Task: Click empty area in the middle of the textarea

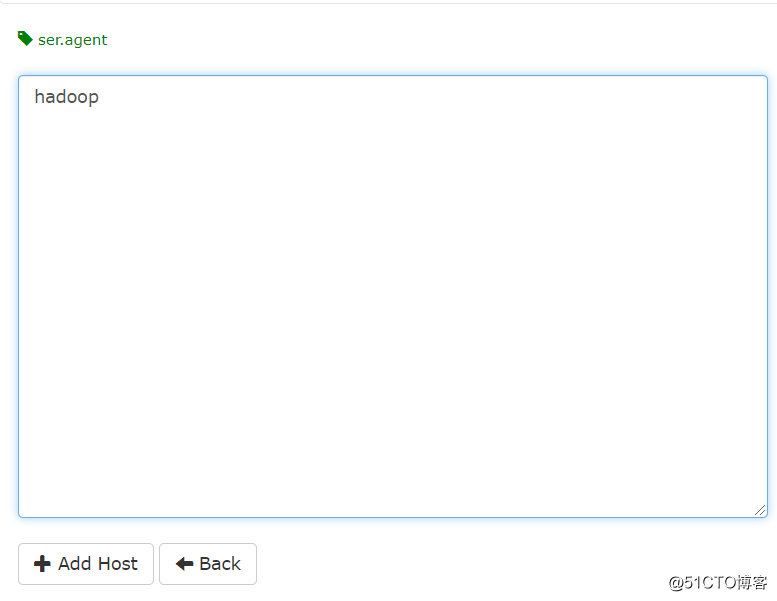Action: coord(393,297)
